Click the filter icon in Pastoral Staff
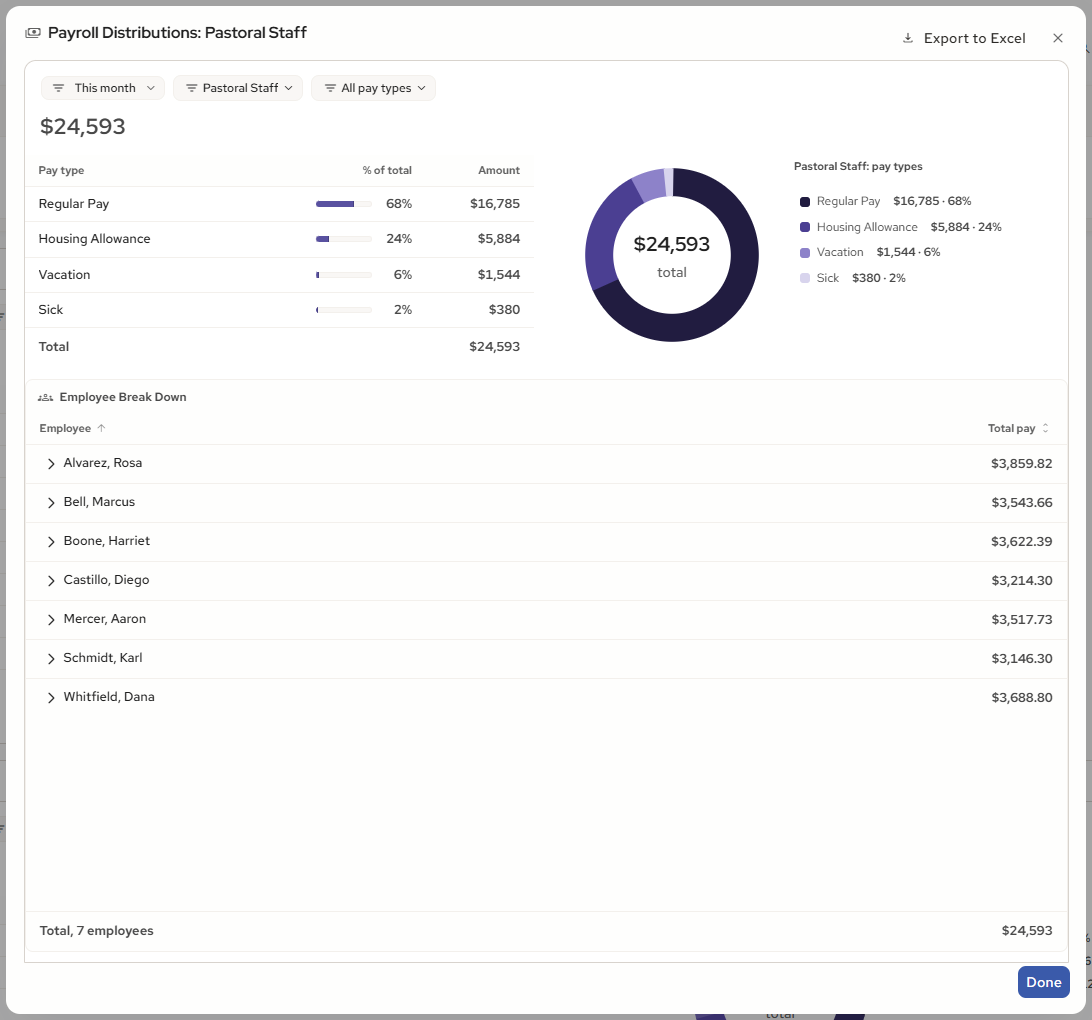Image resolution: width=1092 pixels, height=1020 pixels. click(x=192, y=88)
